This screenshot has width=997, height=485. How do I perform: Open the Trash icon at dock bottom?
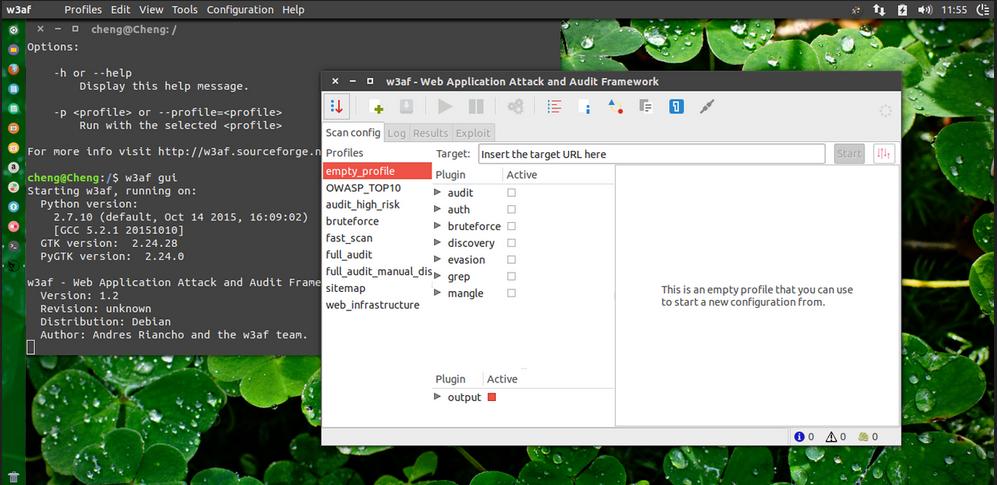click(13, 477)
